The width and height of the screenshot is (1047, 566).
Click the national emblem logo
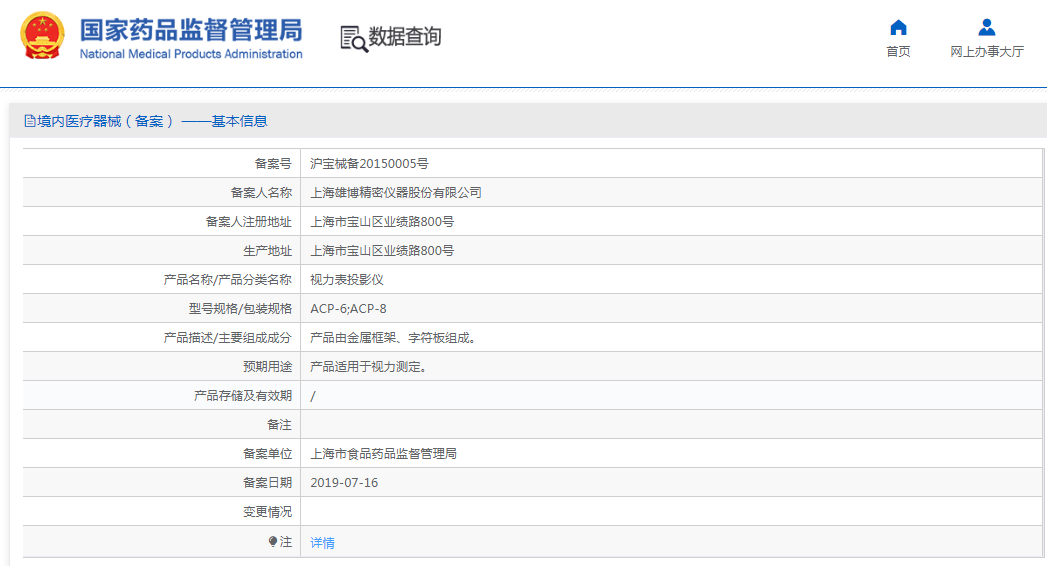43,35
